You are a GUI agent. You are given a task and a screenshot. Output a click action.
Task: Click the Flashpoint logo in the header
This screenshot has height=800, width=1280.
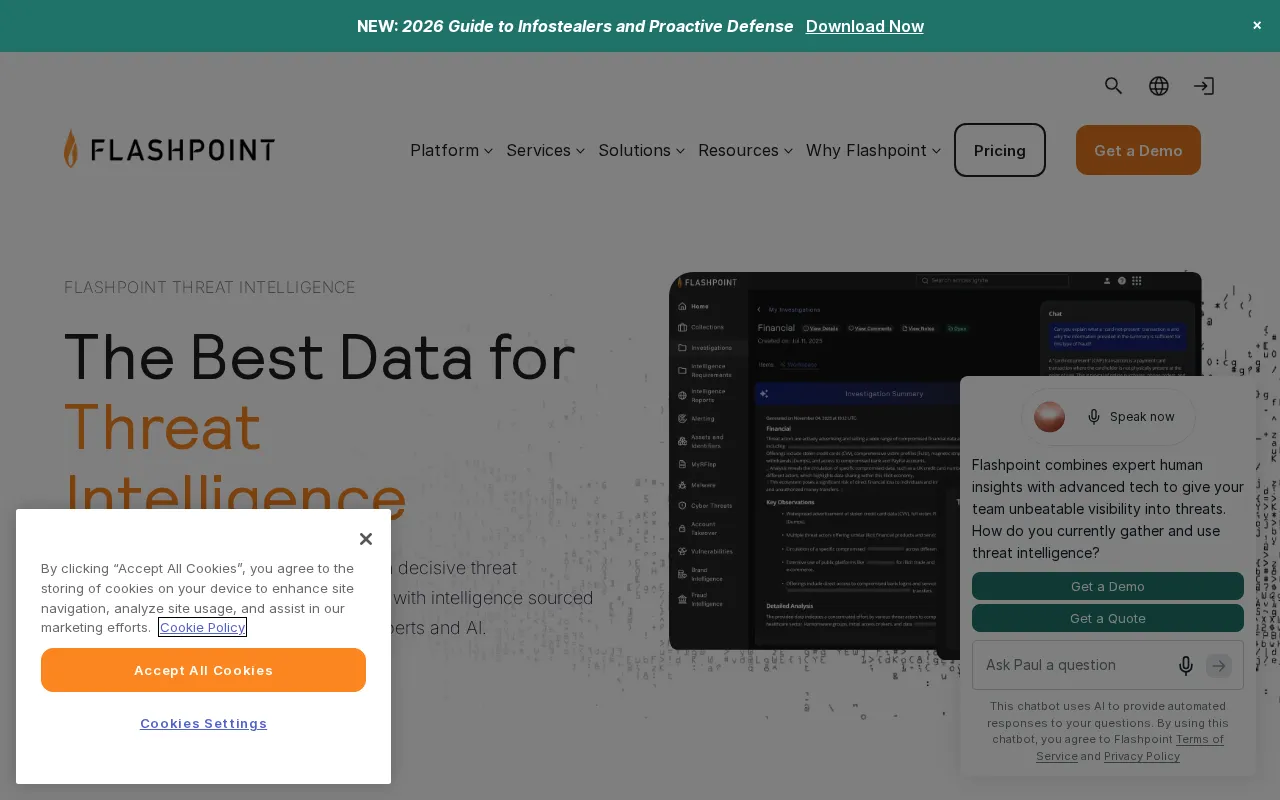click(x=170, y=149)
